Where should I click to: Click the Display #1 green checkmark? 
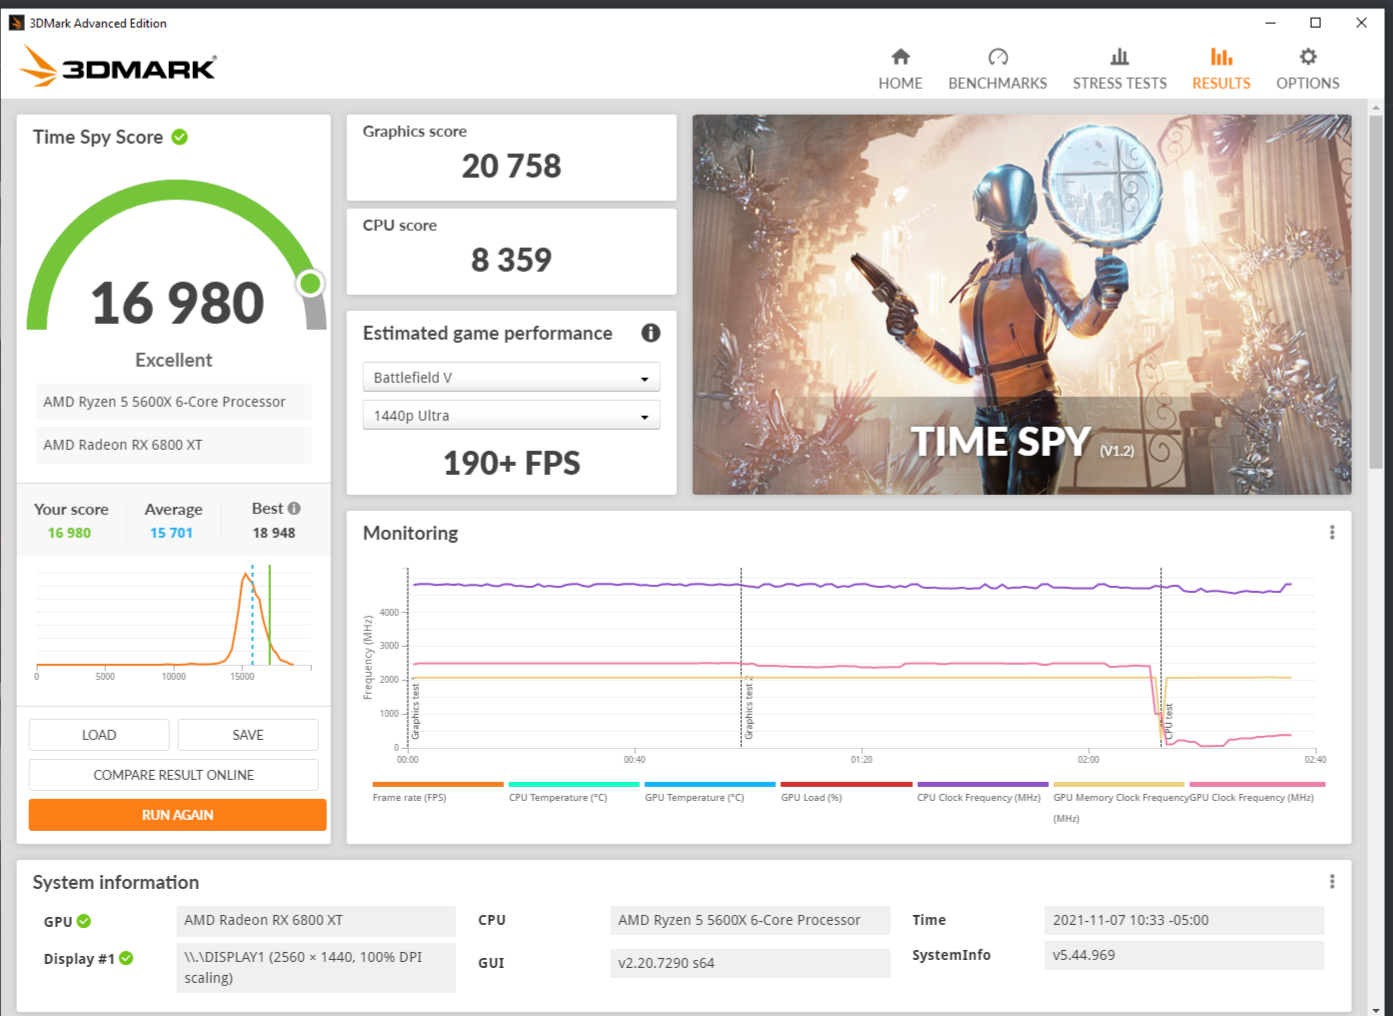coord(126,958)
